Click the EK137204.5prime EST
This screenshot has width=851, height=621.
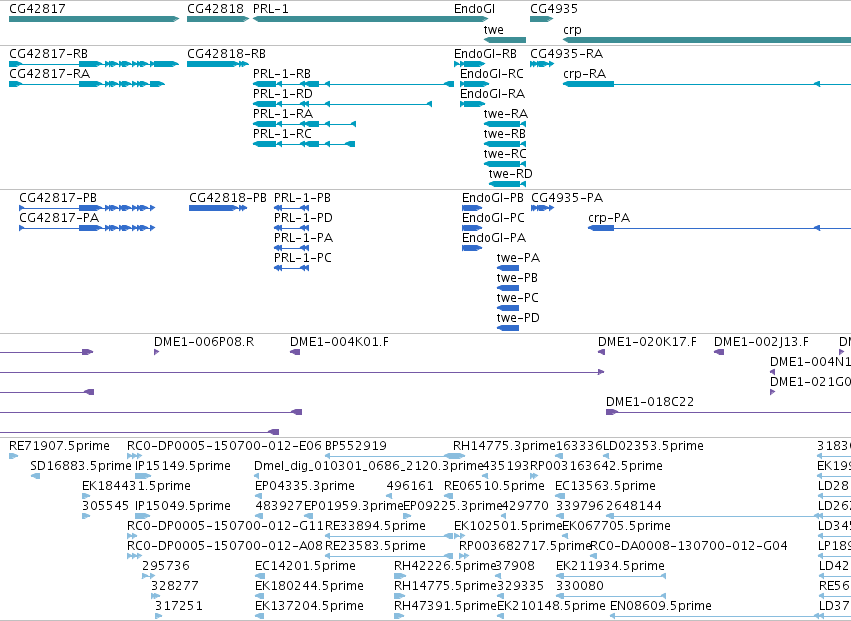tap(259, 617)
